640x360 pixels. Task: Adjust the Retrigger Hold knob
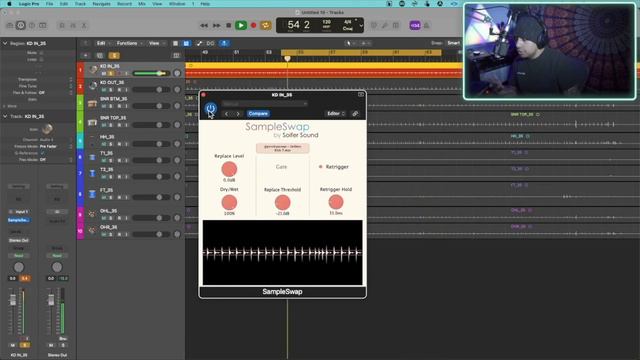pyautogui.click(x=336, y=202)
